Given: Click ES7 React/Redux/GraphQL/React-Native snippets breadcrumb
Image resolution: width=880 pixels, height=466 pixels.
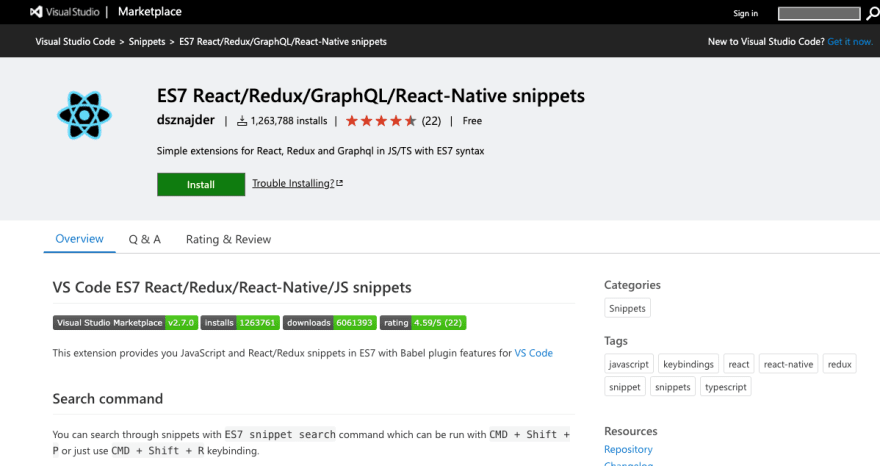Looking at the screenshot, I should click(x=283, y=42).
